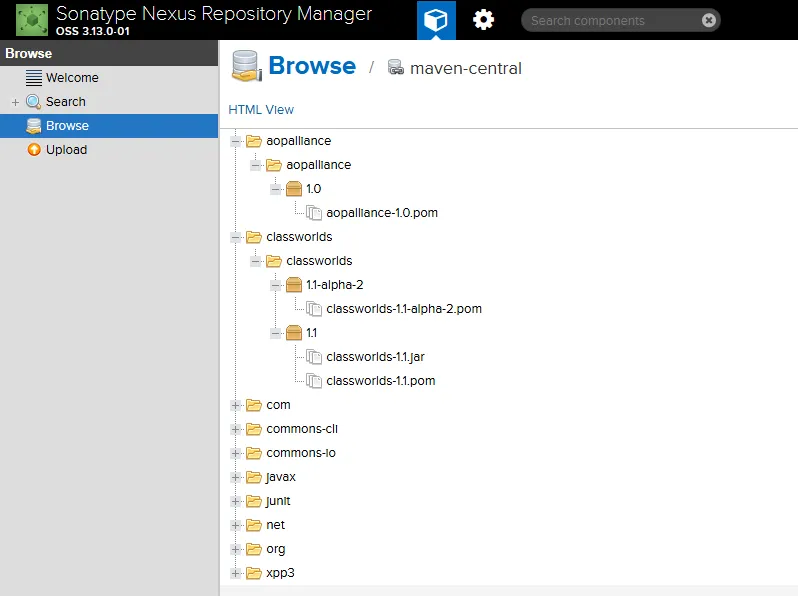Viewport: 798px width, 596px height.
Task: Click the xpp3 folder icon
Action: point(253,573)
